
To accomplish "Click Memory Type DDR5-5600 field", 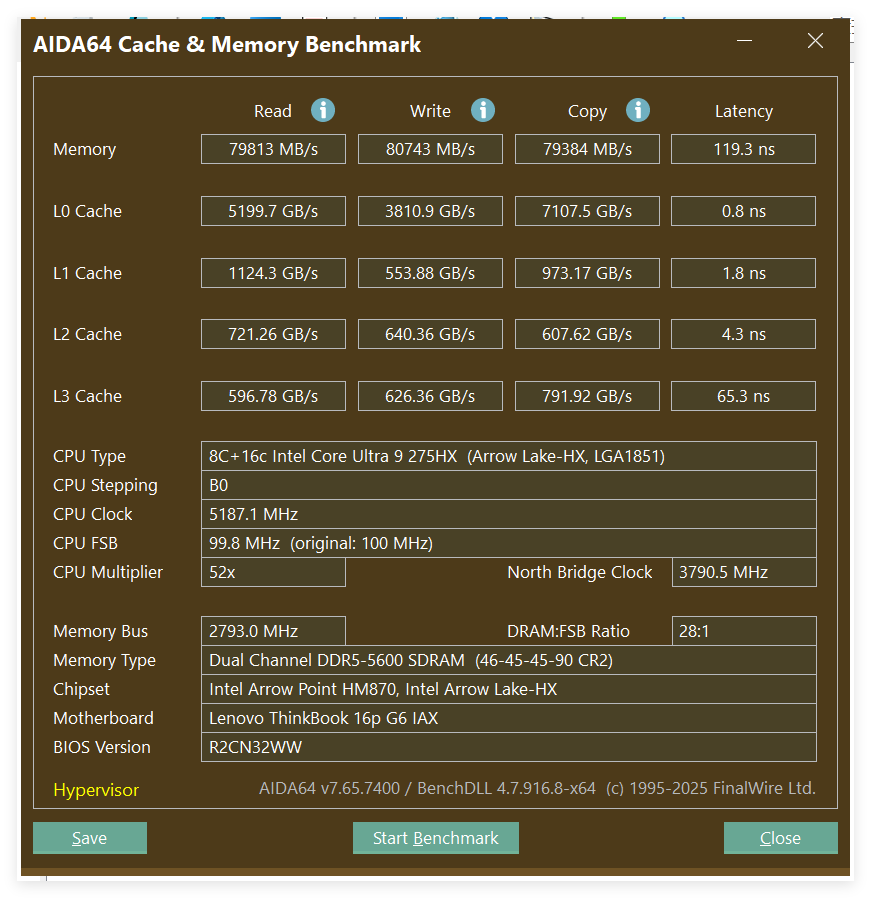I will tap(509, 660).
